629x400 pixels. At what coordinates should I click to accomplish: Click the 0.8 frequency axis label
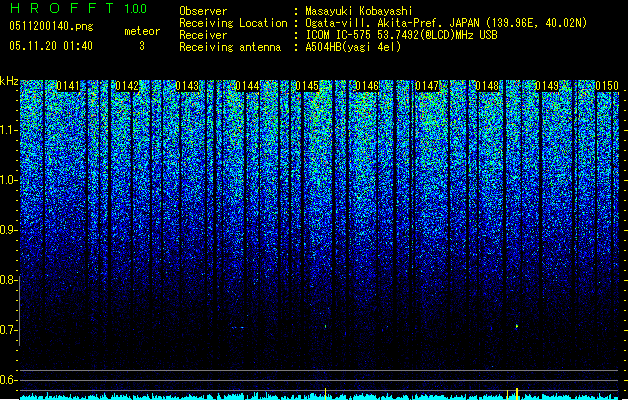pos(9,280)
